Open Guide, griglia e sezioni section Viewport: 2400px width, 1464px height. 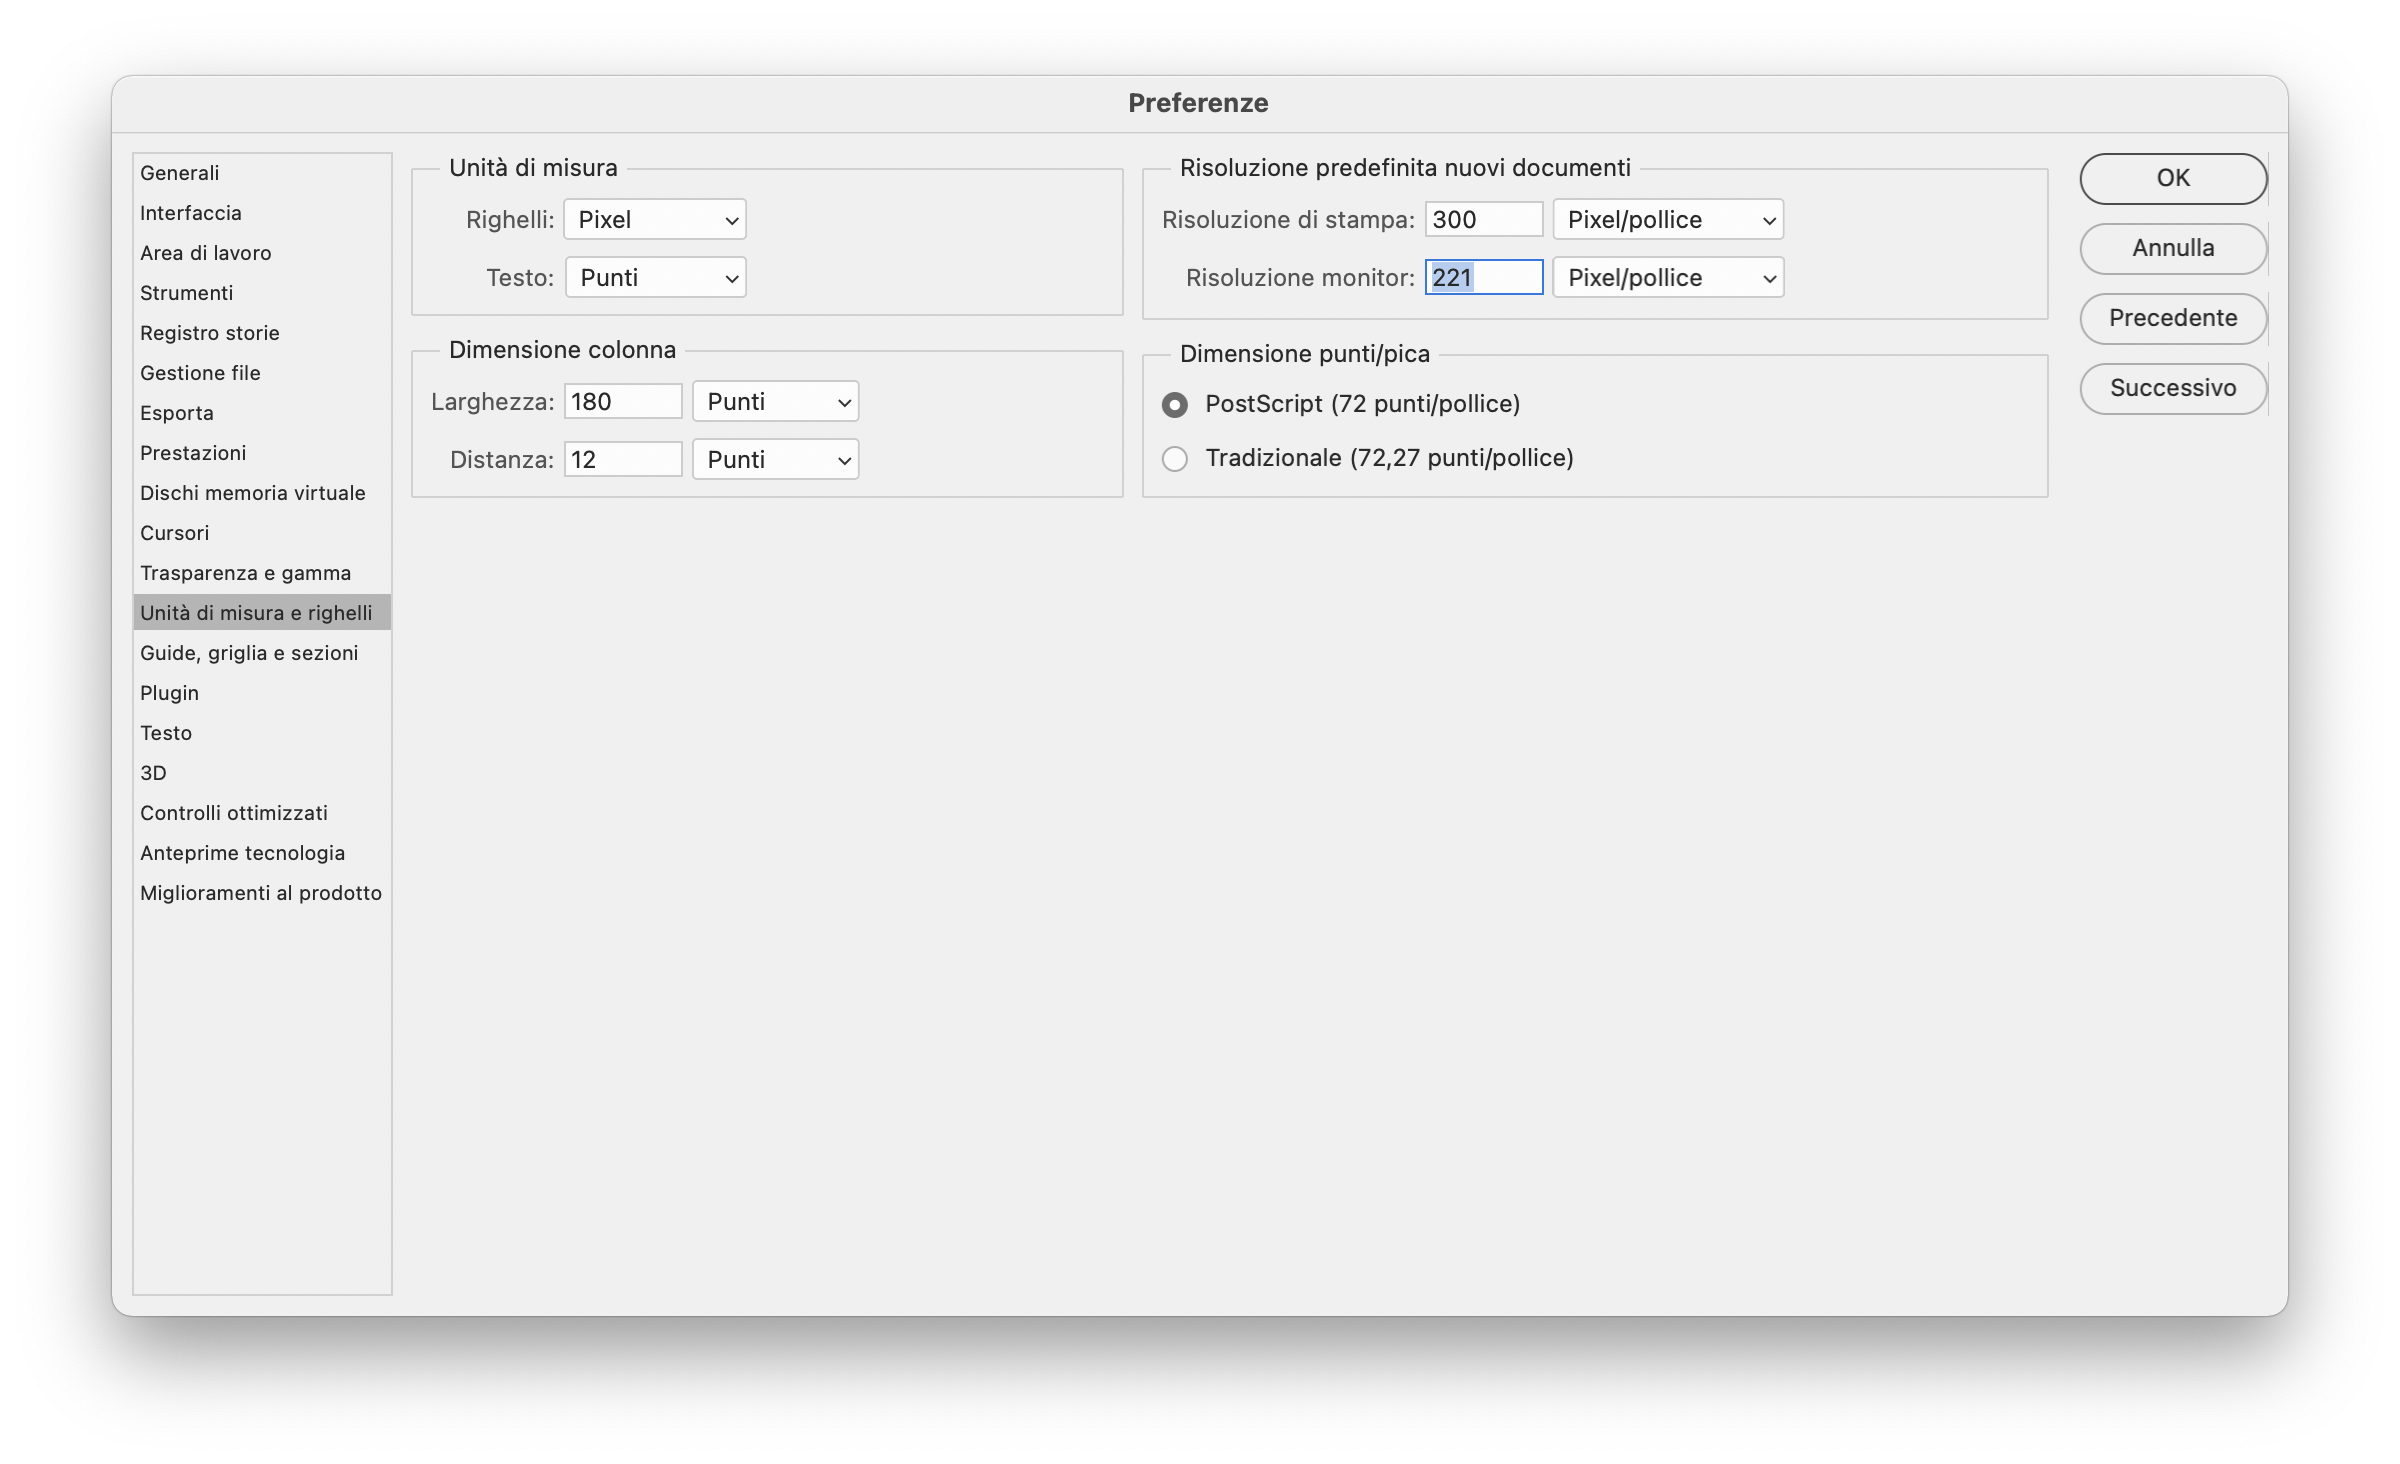tap(249, 653)
